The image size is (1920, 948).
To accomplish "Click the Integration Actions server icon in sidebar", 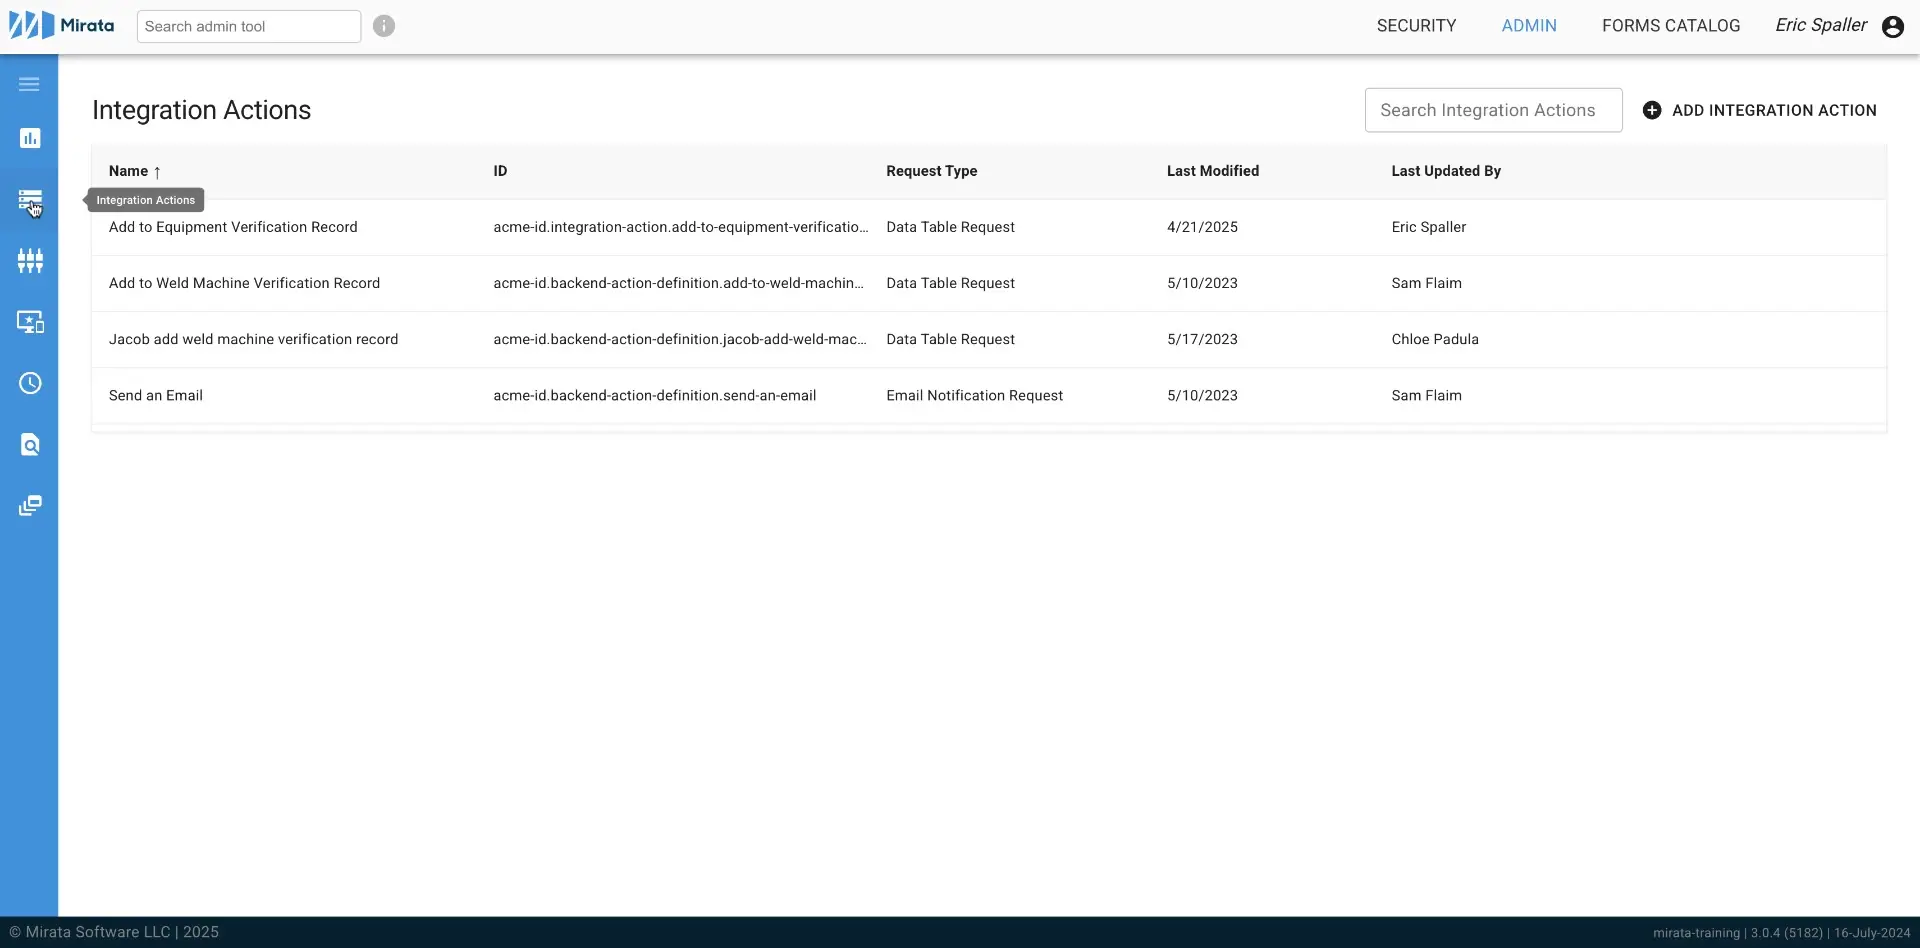I will tap(29, 199).
